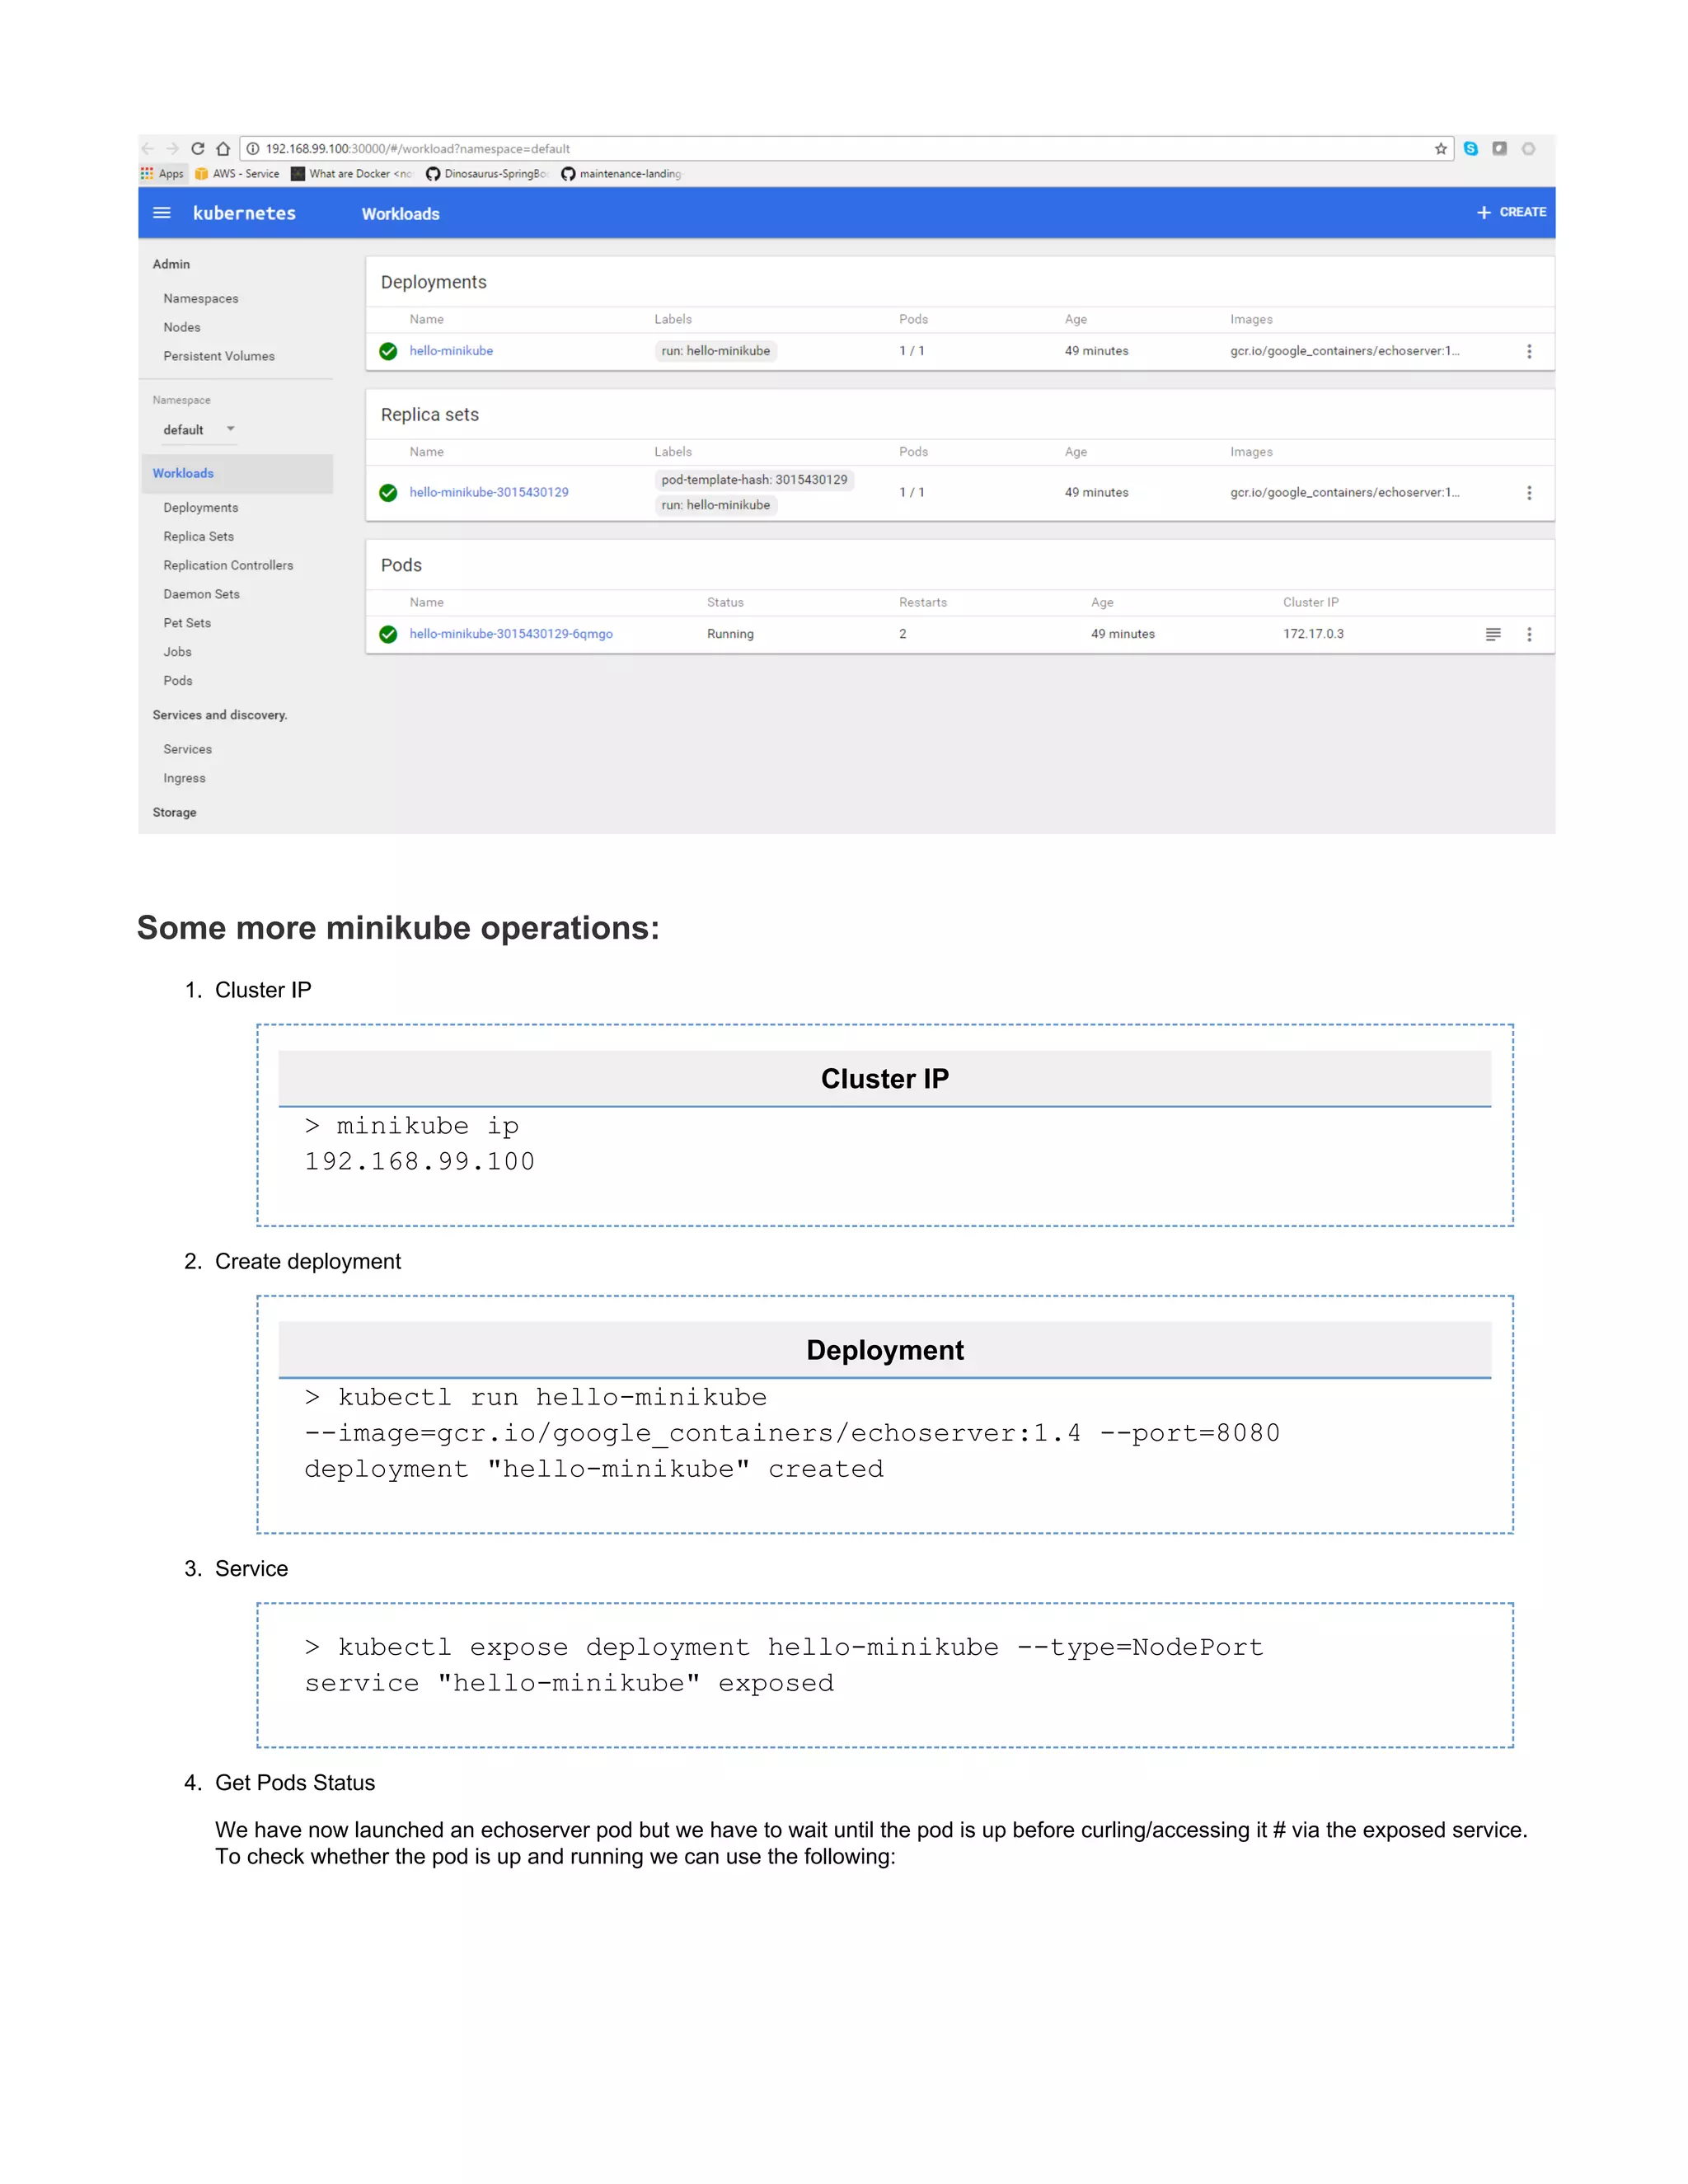Open the hello-minikube deployment link
Screen dimensions: 1688x2184
click(x=451, y=351)
